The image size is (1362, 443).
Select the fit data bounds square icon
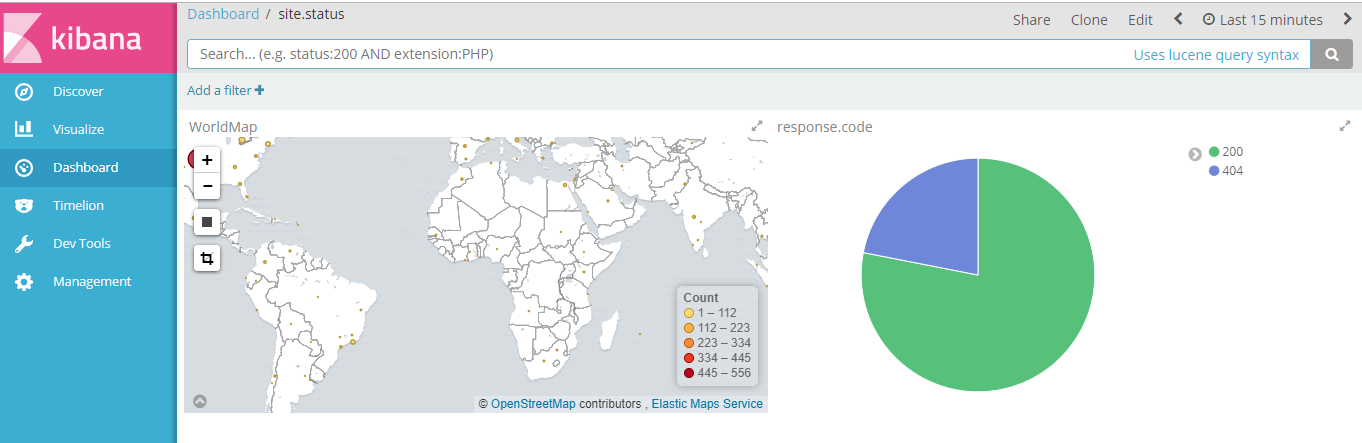pos(207,222)
